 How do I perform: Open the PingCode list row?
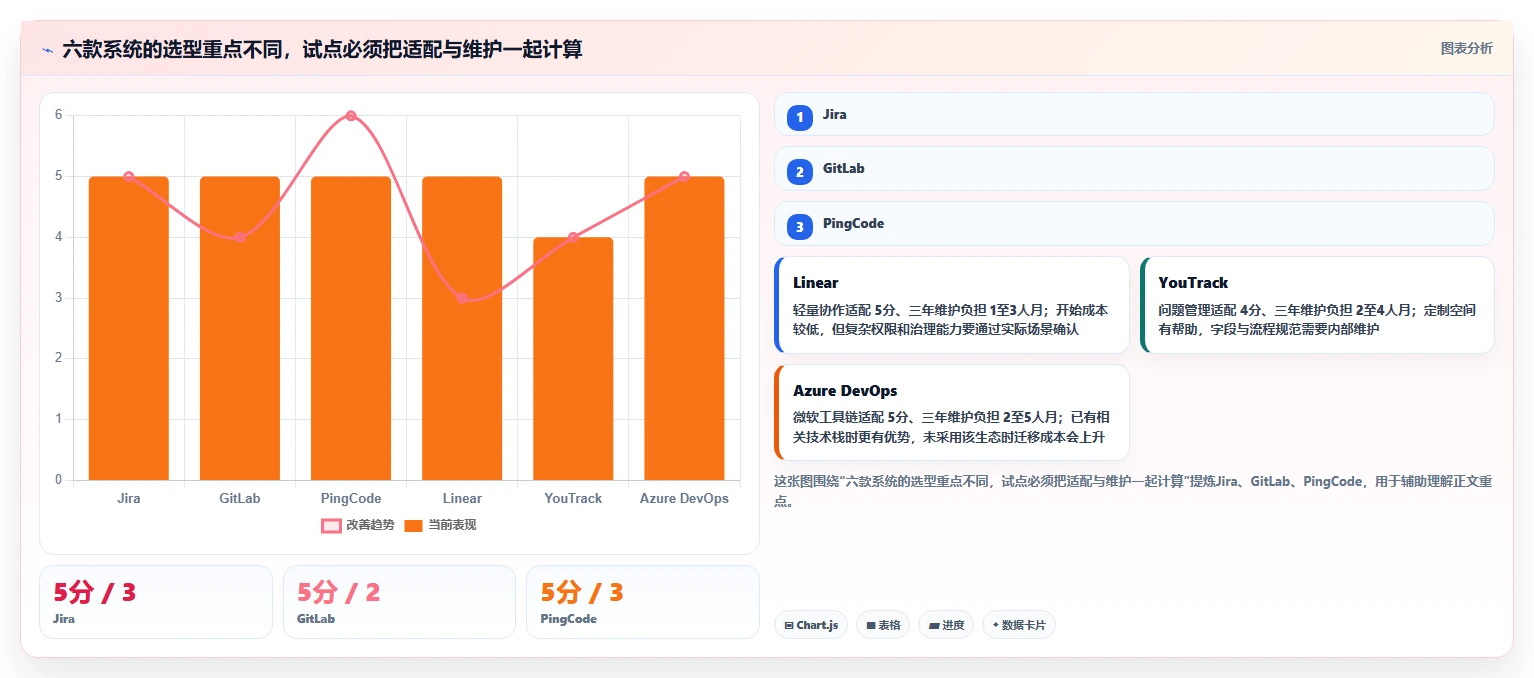click(x=1134, y=224)
